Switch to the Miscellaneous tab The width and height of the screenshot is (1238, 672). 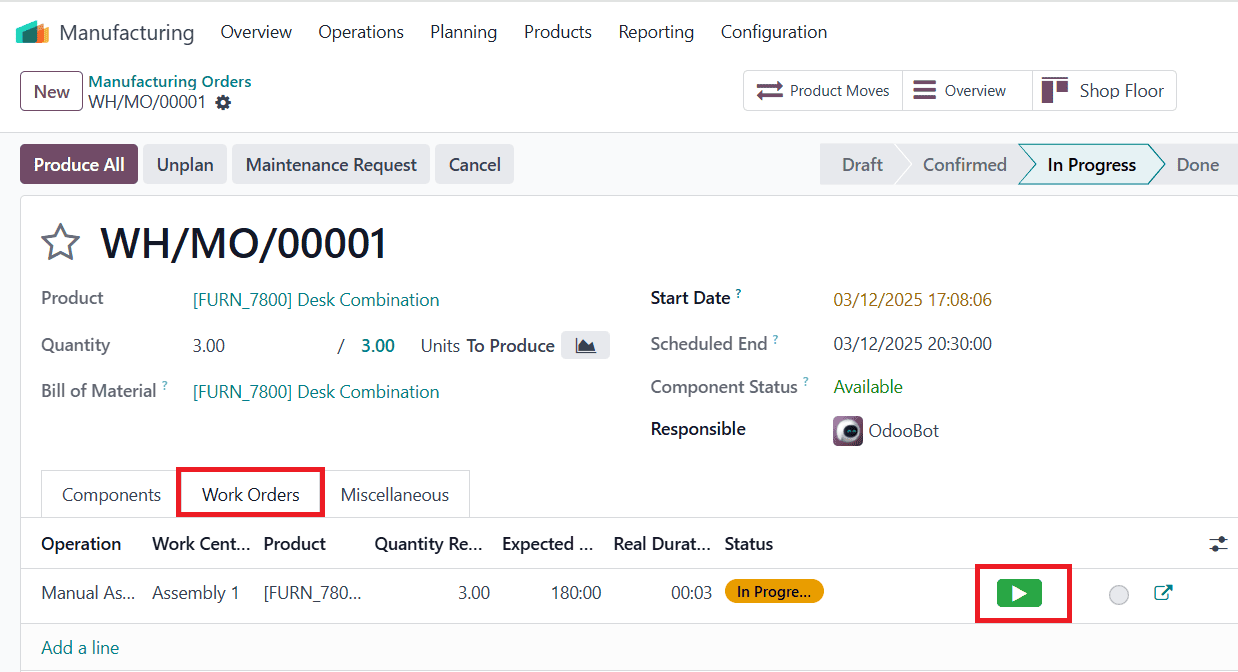[x=395, y=494]
